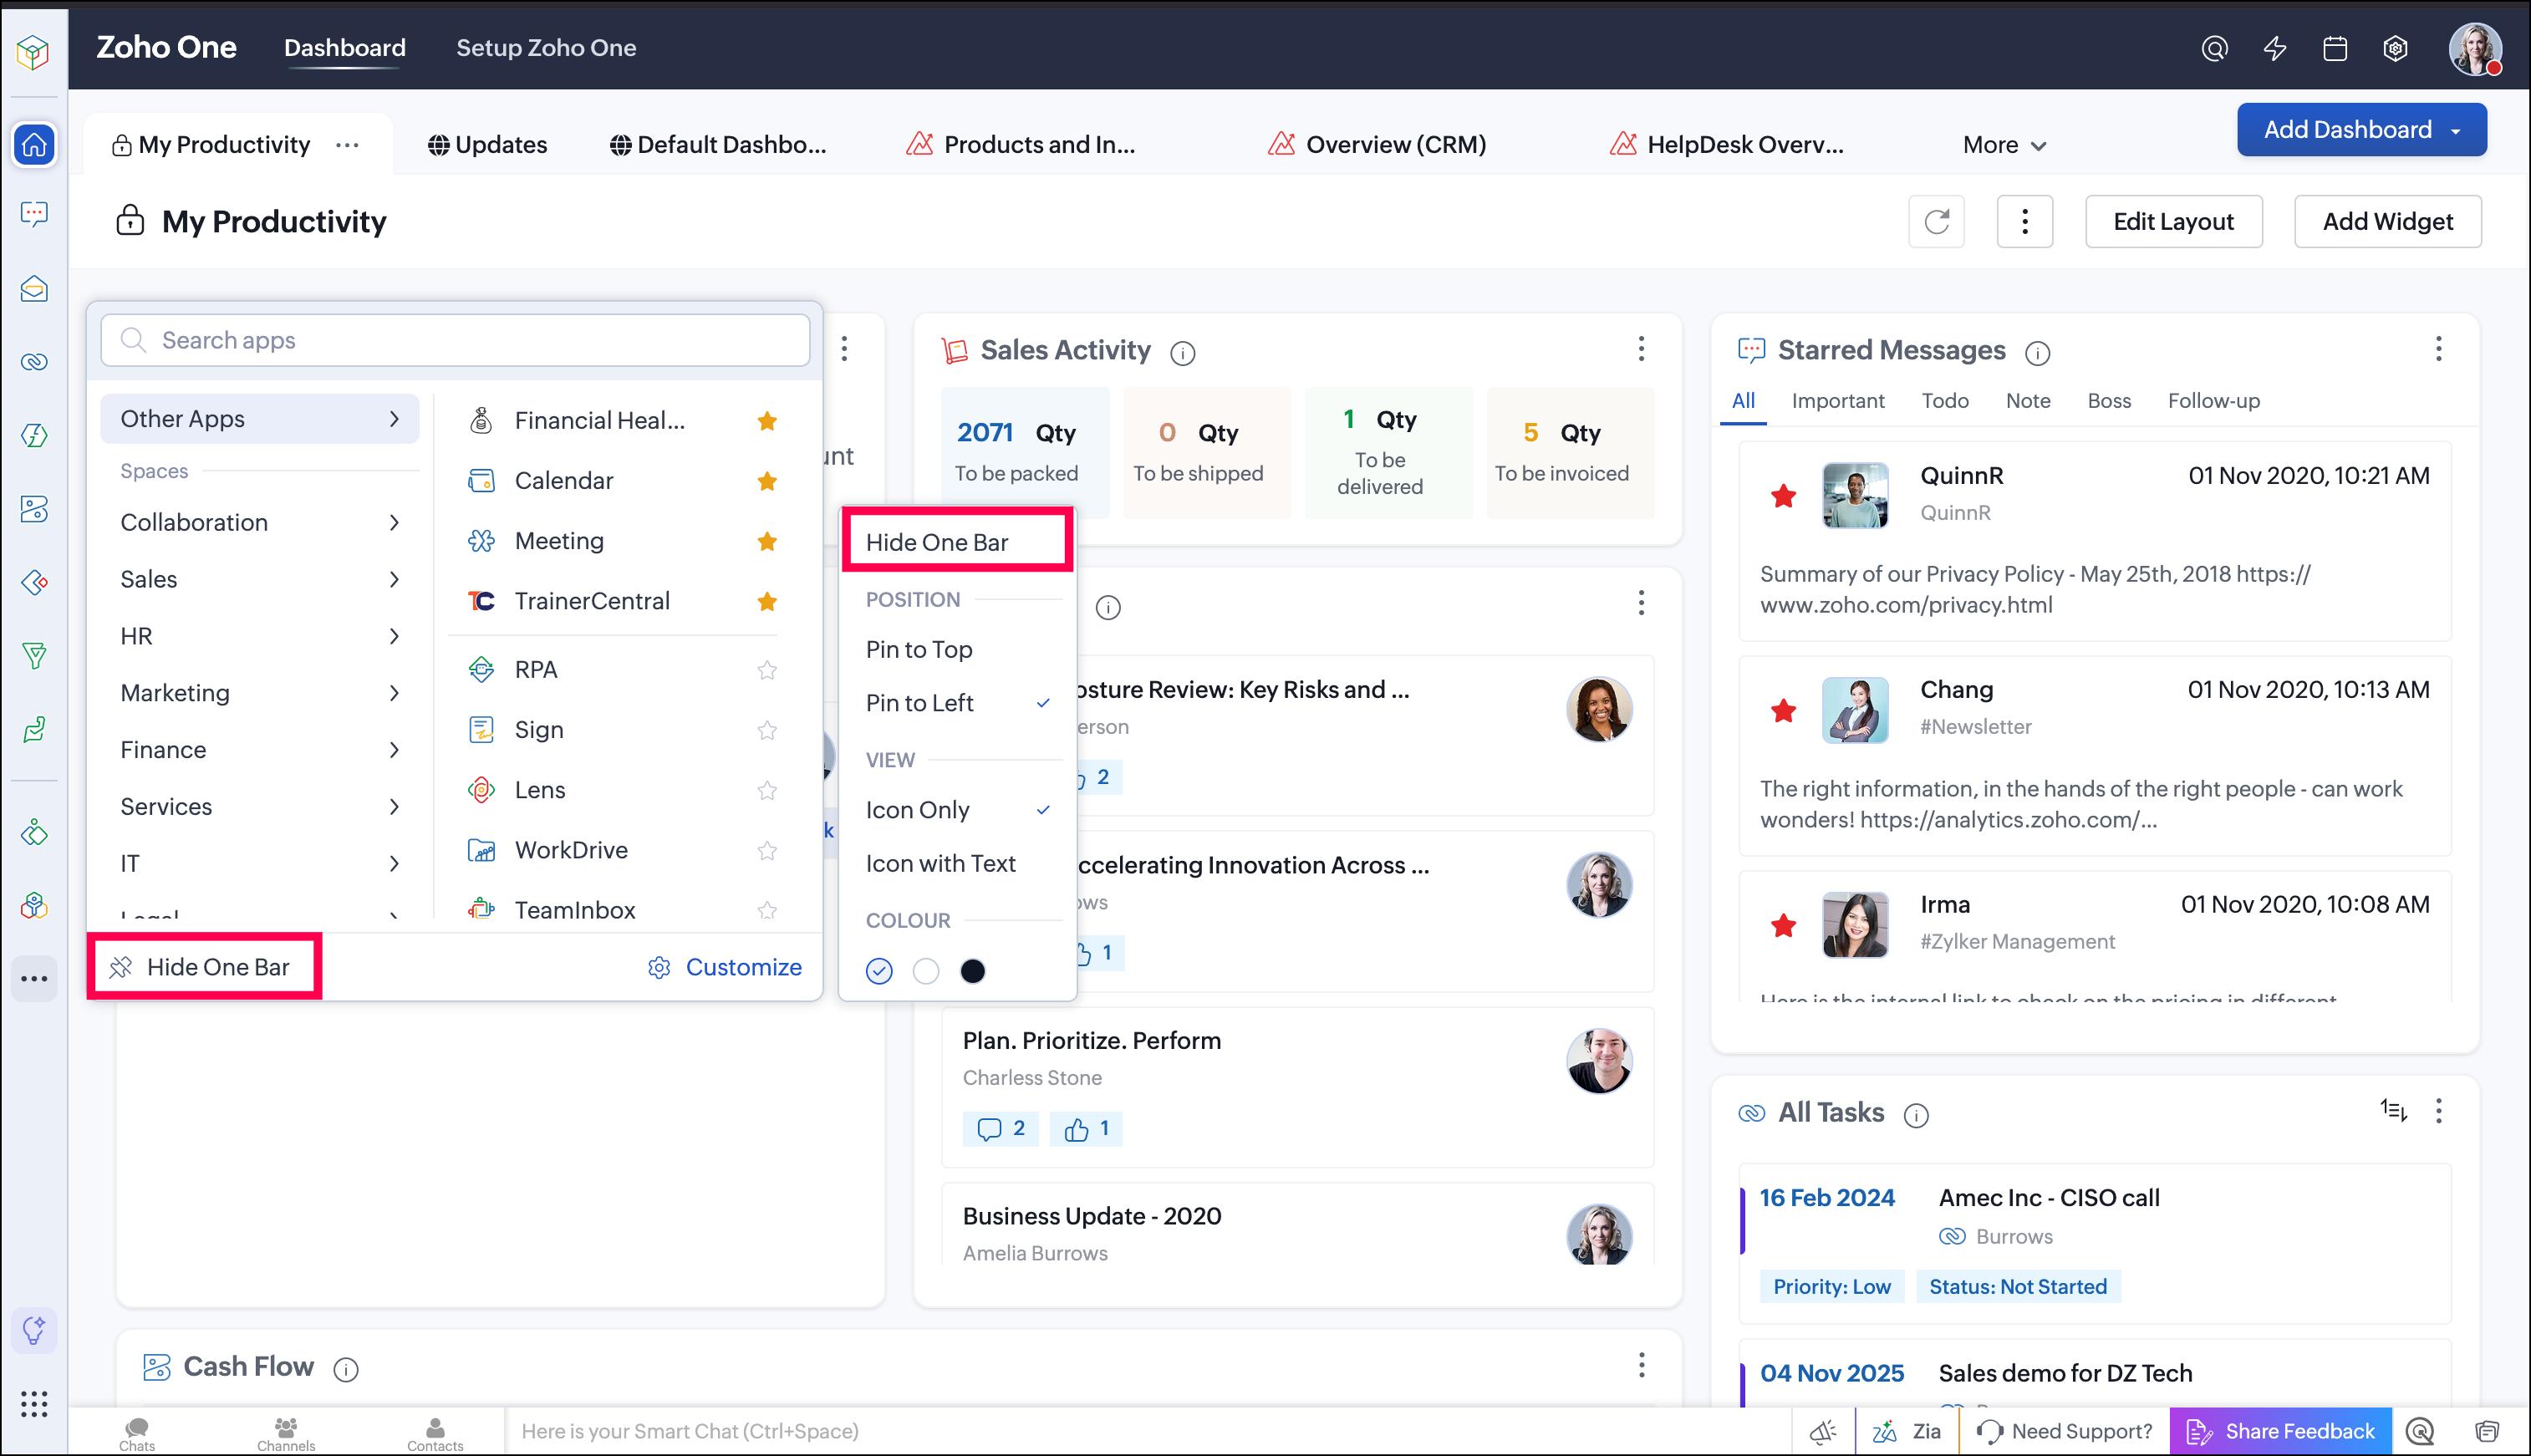Screen dimensions: 2531x1456
Task: Open the Updates dashboard tab
Action: click(x=487, y=145)
